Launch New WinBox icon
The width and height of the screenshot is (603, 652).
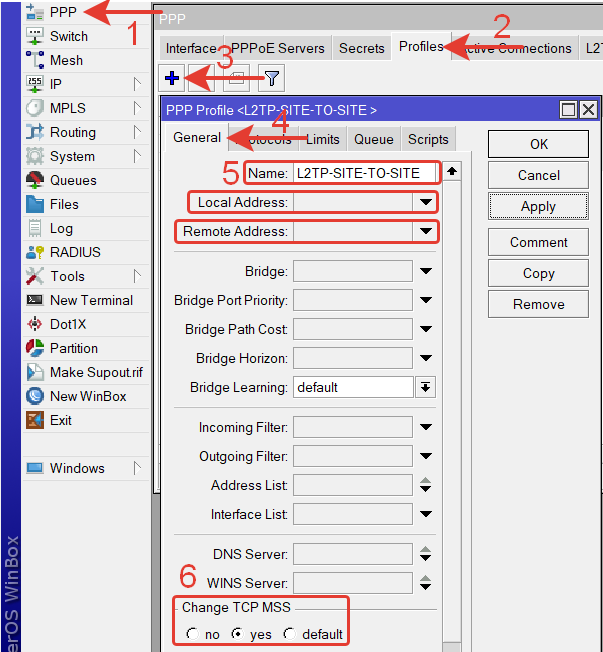click(x=35, y=396)
